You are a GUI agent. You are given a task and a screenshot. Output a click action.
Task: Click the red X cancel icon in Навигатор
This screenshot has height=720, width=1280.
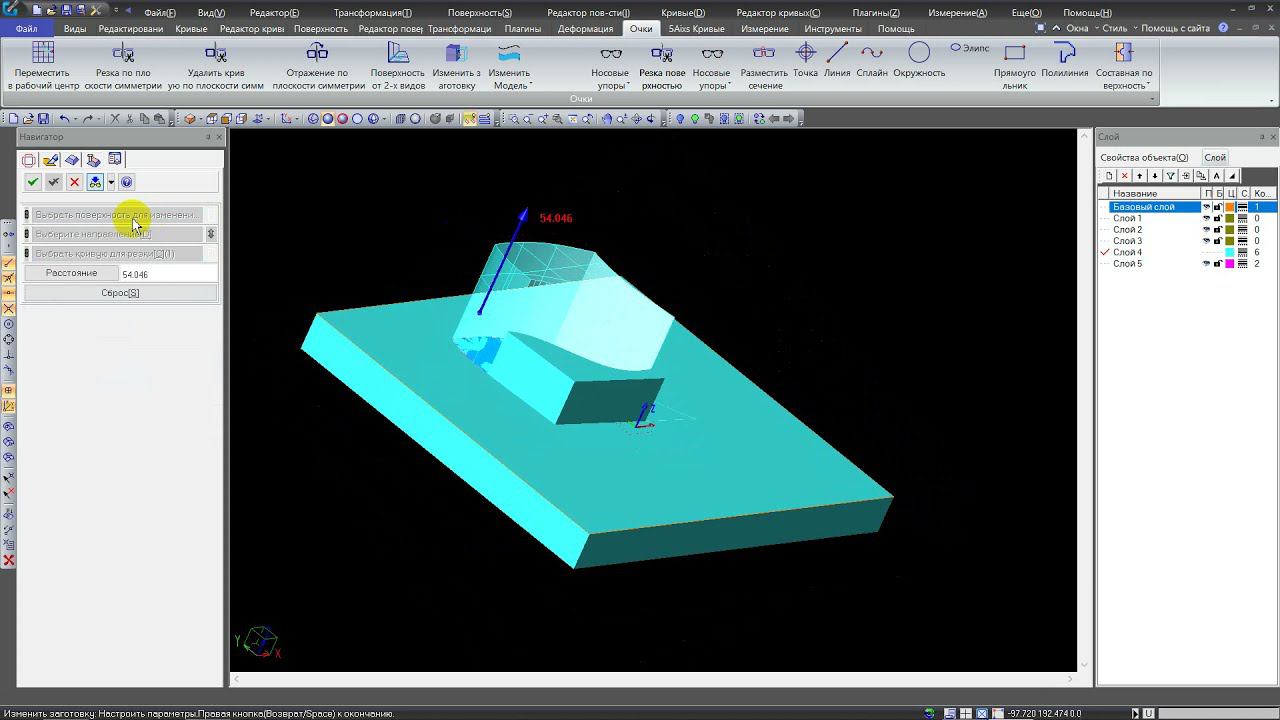point(74,182)
